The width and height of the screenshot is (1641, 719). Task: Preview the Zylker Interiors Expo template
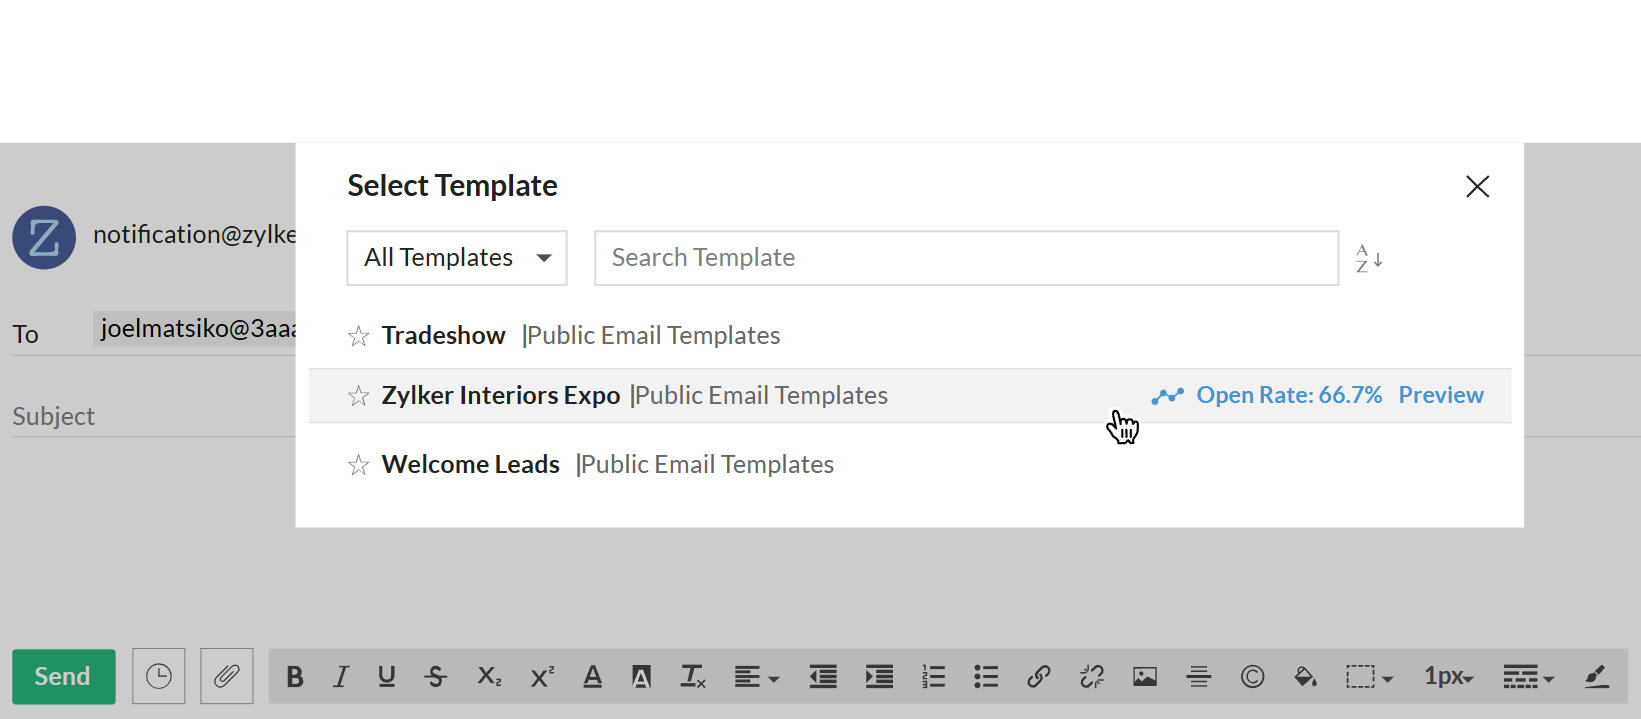(x=1440, y=395)
